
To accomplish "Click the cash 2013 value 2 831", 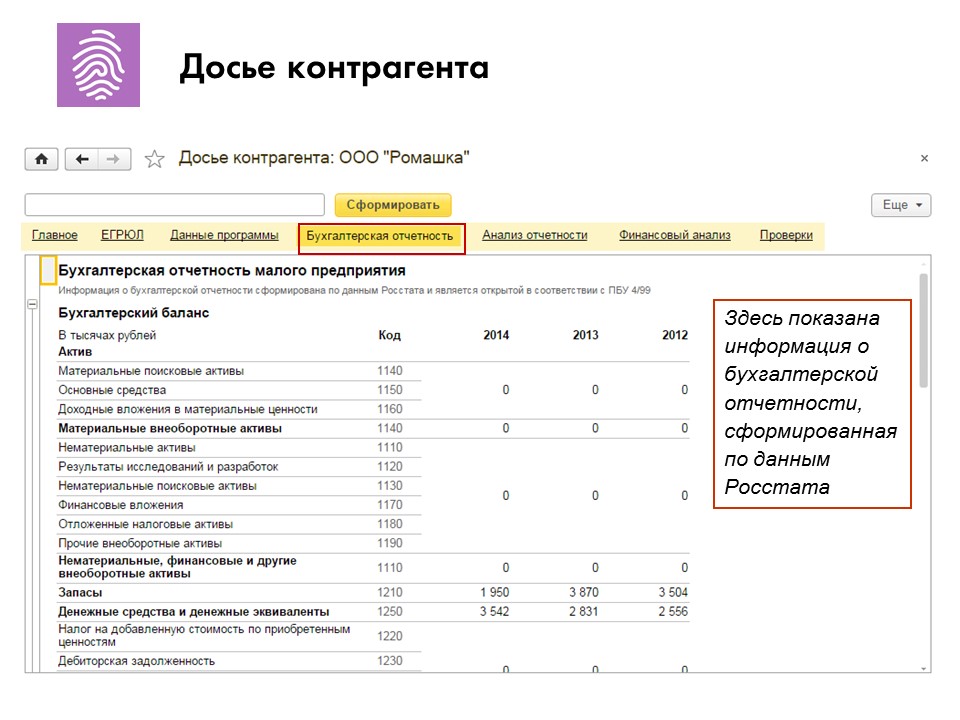I will tap(584, 612).
